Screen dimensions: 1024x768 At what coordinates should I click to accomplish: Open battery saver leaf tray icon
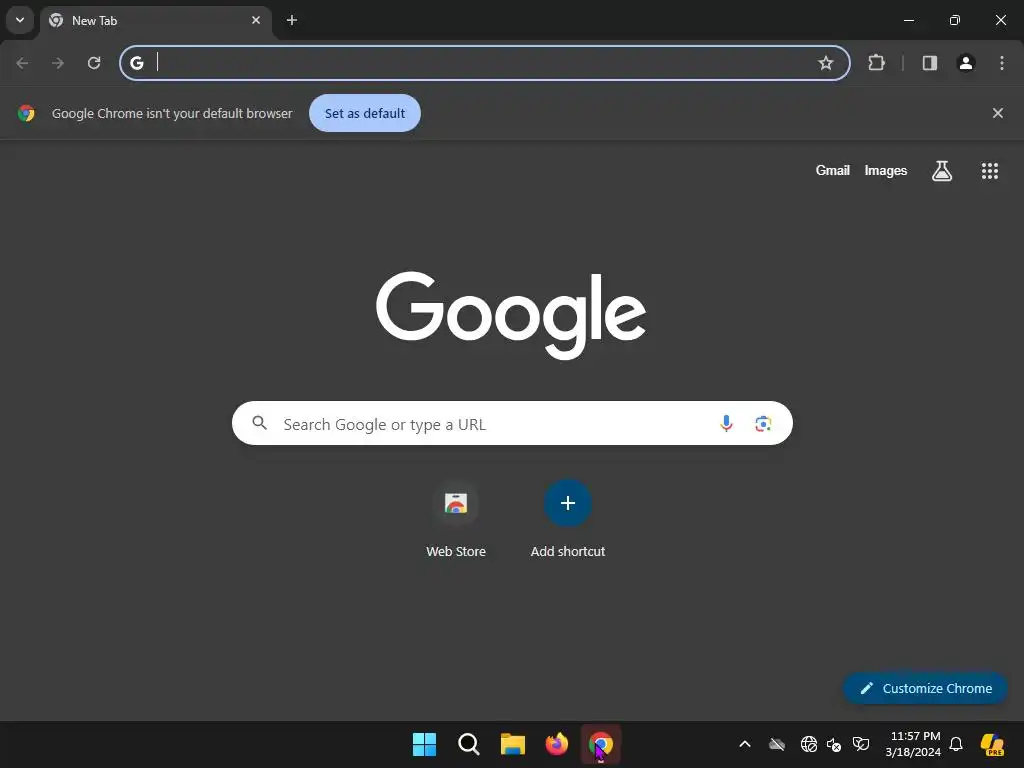click(x=861, y=744)
